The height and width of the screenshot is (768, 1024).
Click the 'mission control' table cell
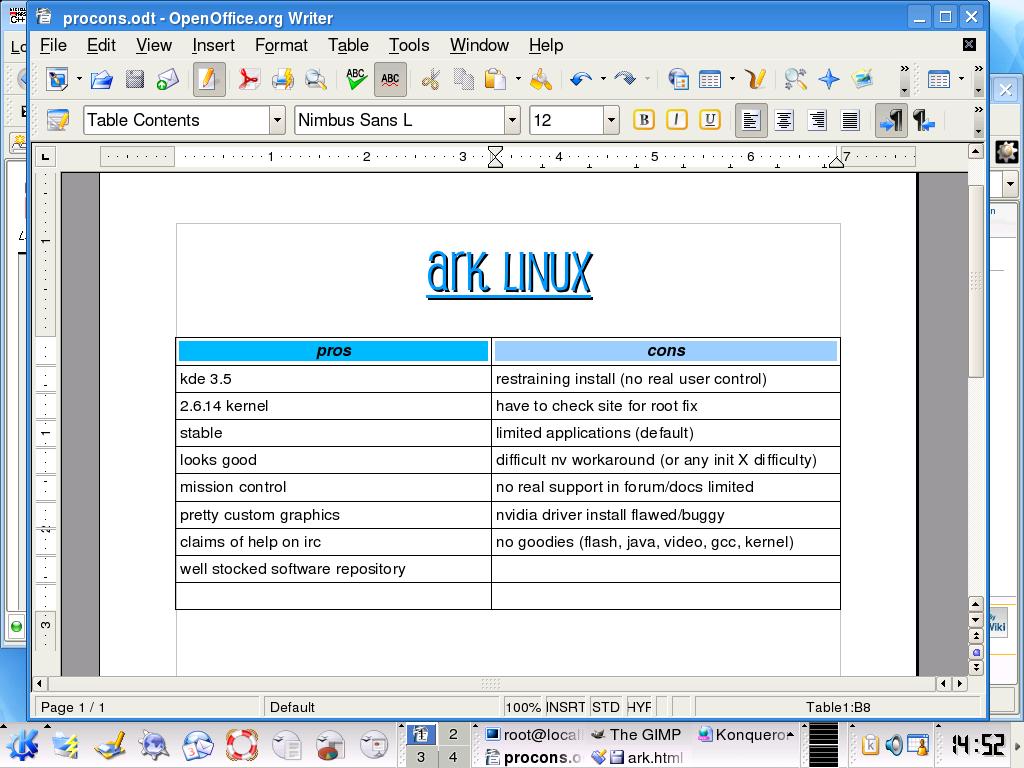coord(333,487)
